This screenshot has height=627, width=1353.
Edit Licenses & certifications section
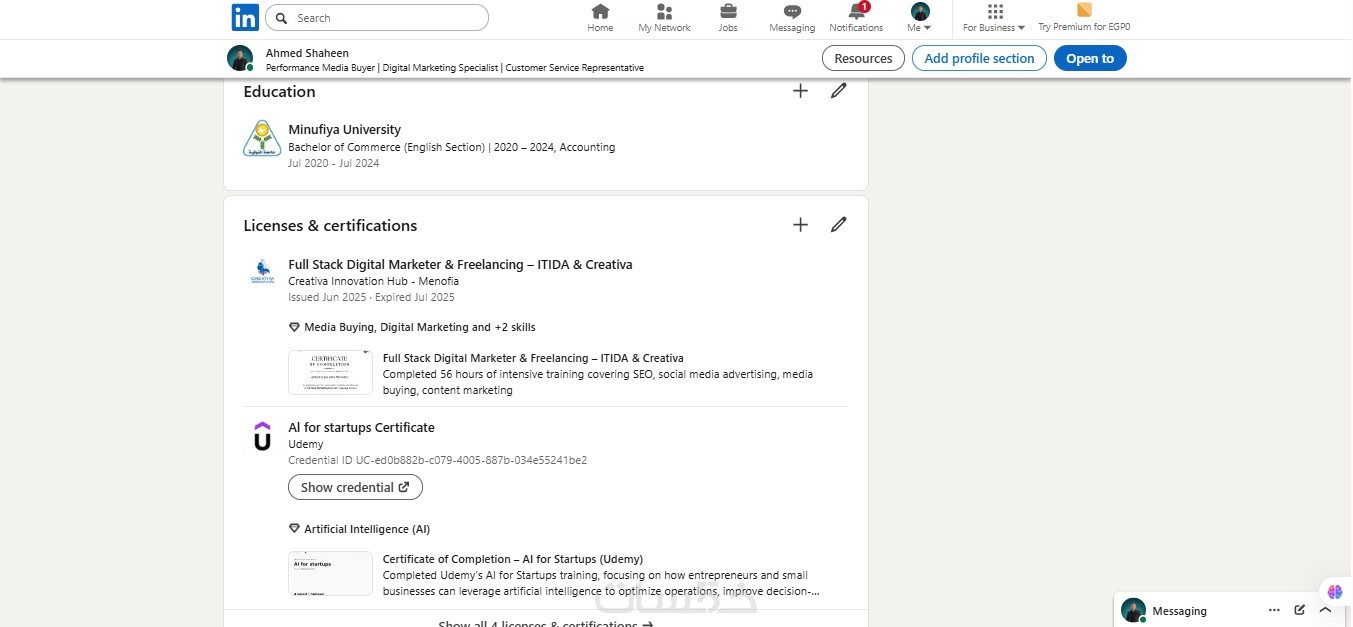[839, 225]
